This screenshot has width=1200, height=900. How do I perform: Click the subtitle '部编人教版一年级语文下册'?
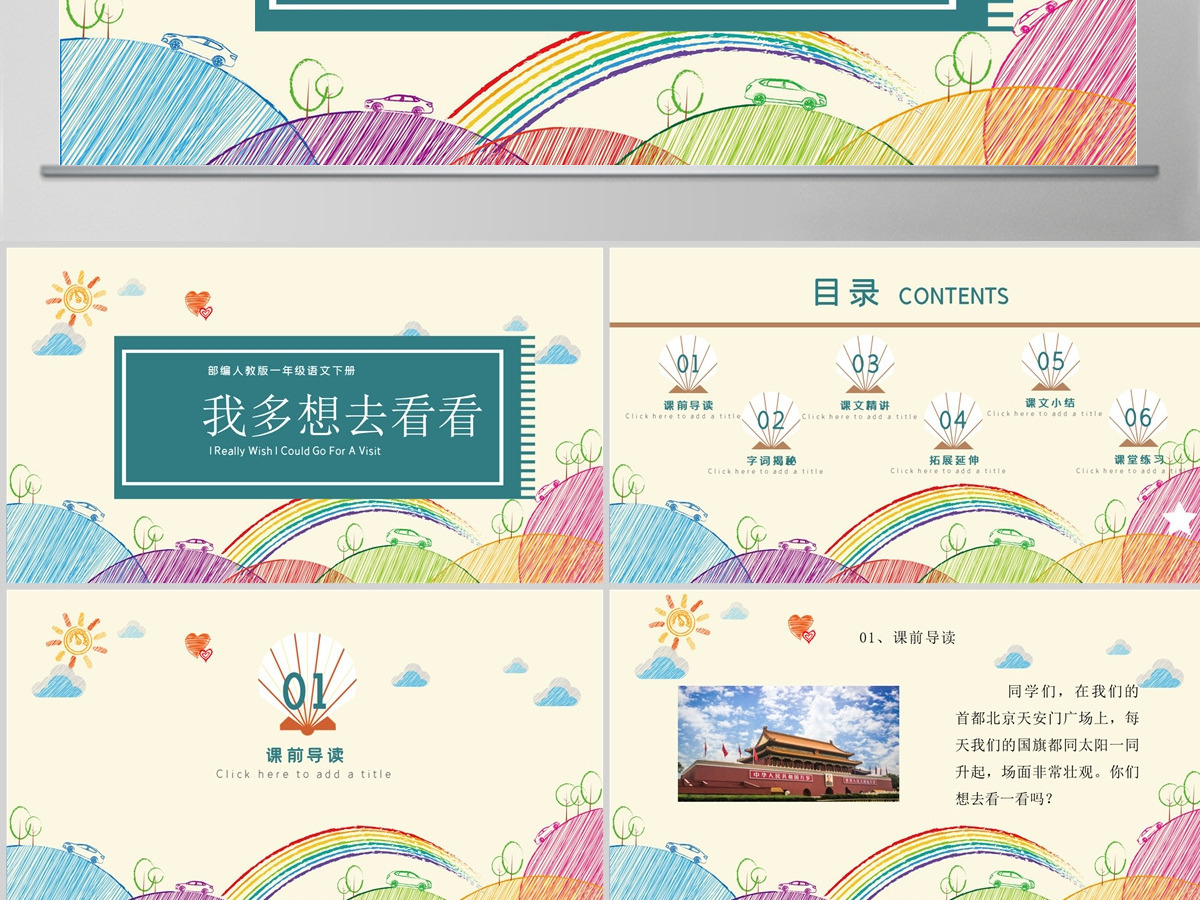point(281,370)
